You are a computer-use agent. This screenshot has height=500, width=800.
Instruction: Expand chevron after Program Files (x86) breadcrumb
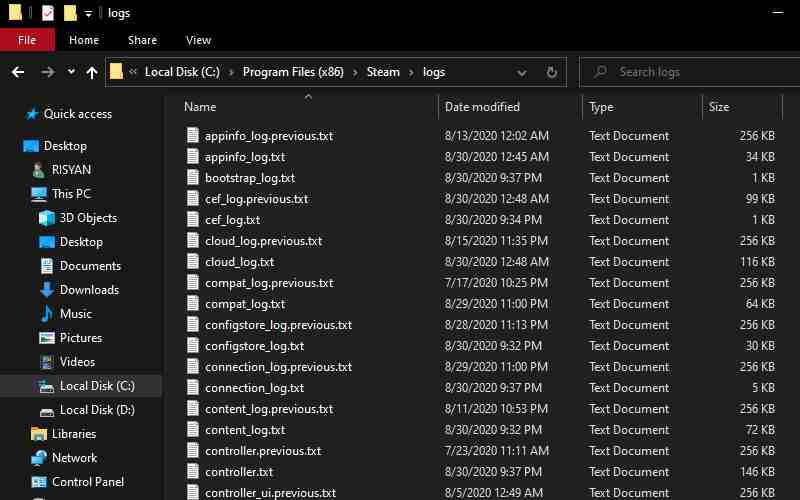point(356,72)
